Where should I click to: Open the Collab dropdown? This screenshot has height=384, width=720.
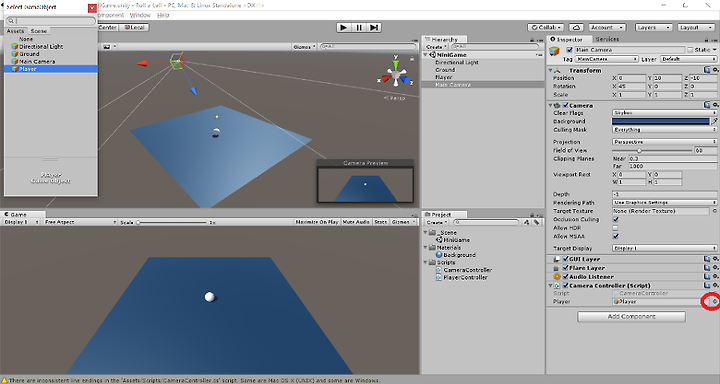(x=546, y=27)
